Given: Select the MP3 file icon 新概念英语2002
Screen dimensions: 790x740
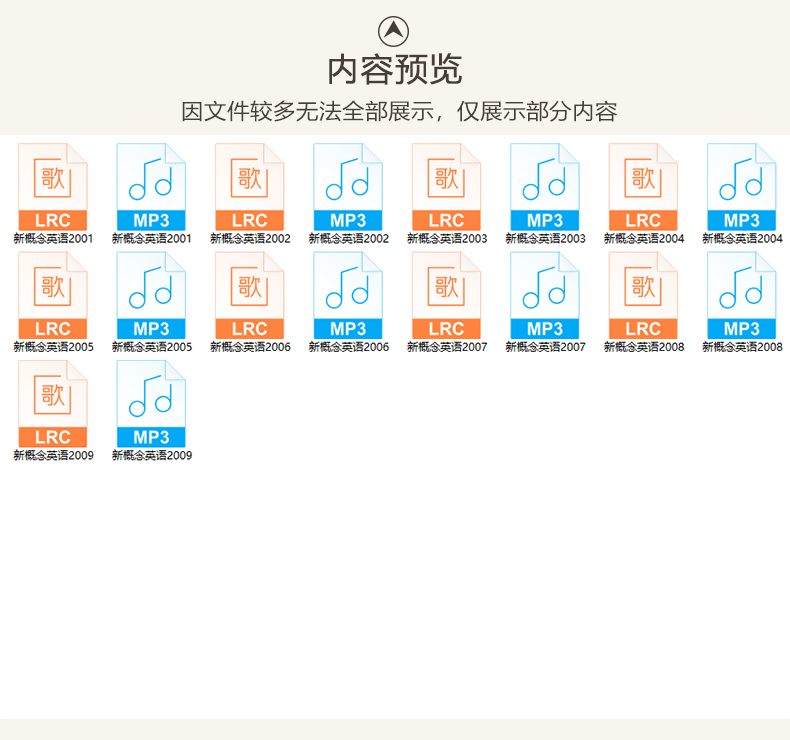Looking at the screenshot, I should 348,187.
